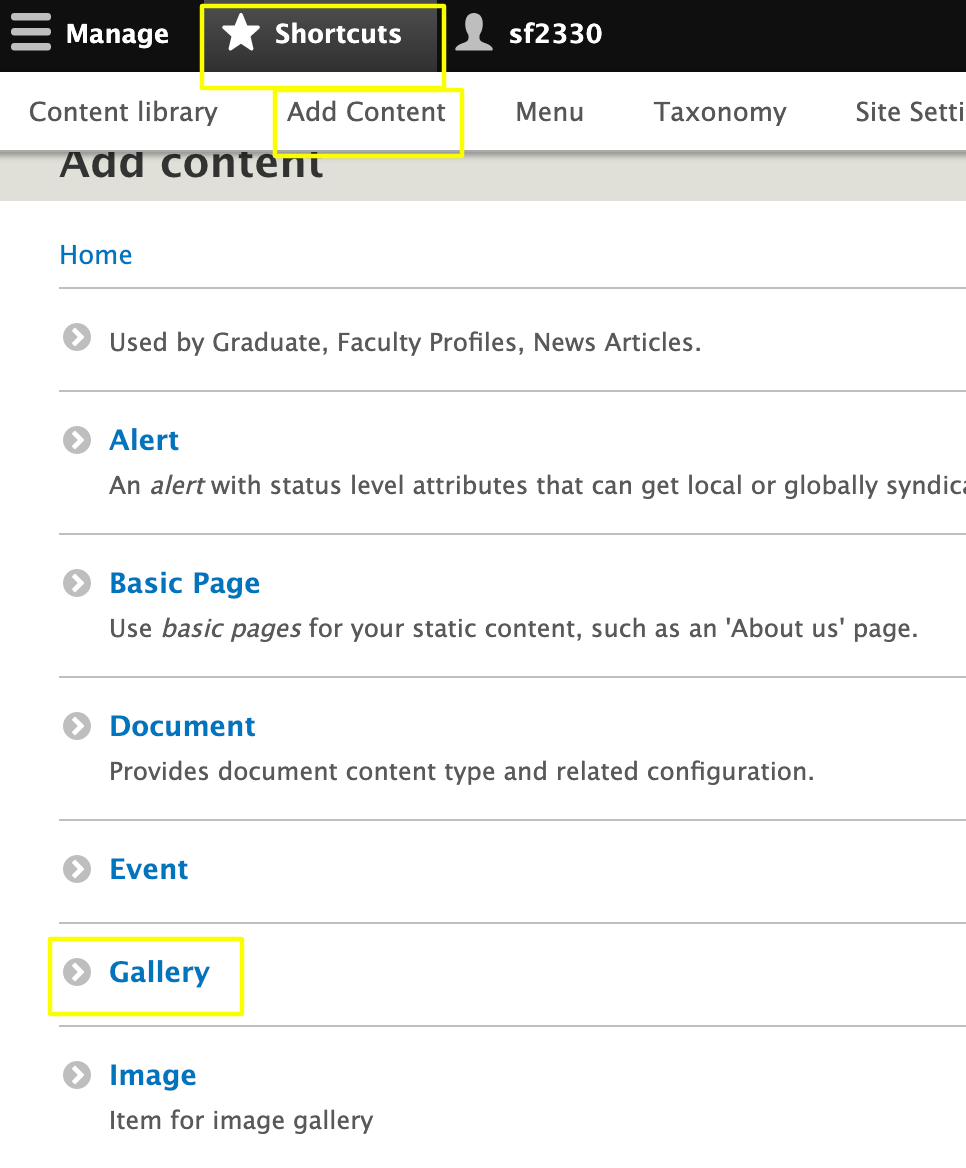This screenshot has width=966, height=1168.
Task: Click the sf2330 username
Action: tap(556, 32)
